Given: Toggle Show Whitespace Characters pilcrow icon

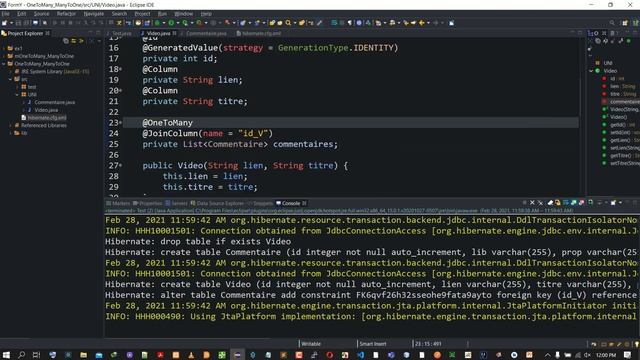Looking at the screenshot, I should (x=350, y=23).
